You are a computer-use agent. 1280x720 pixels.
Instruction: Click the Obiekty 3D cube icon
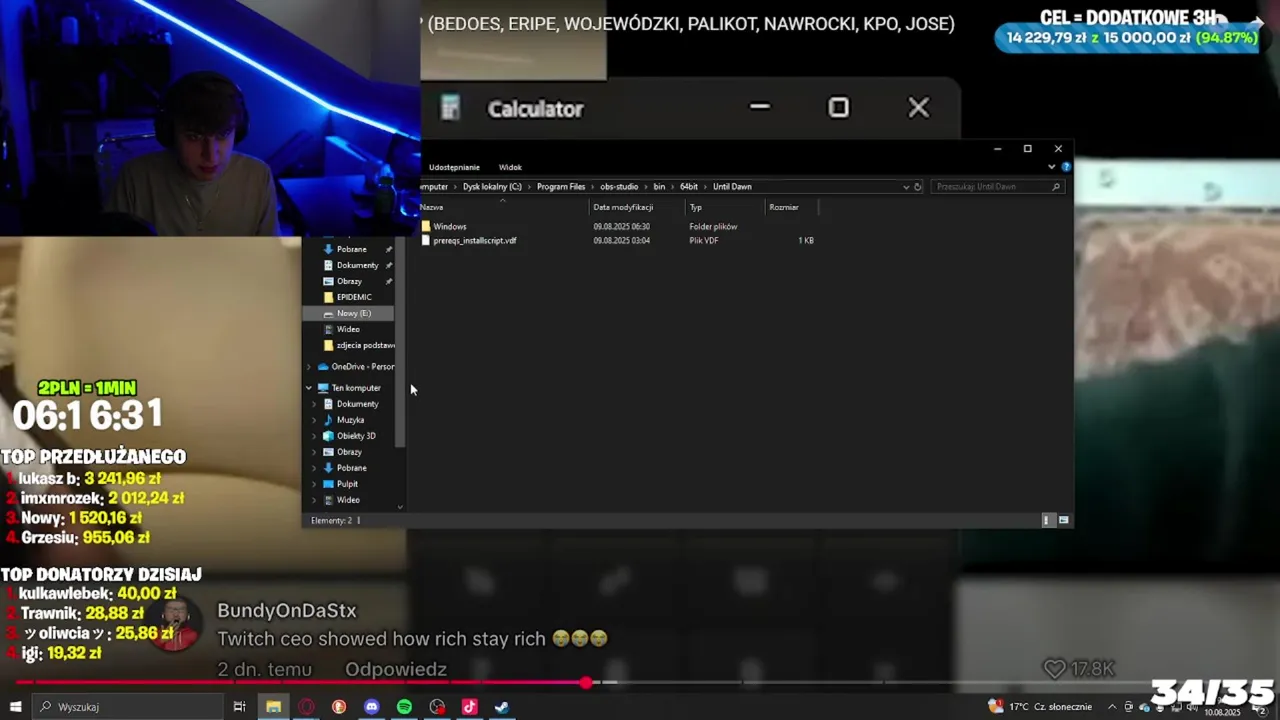pos(328,436)
